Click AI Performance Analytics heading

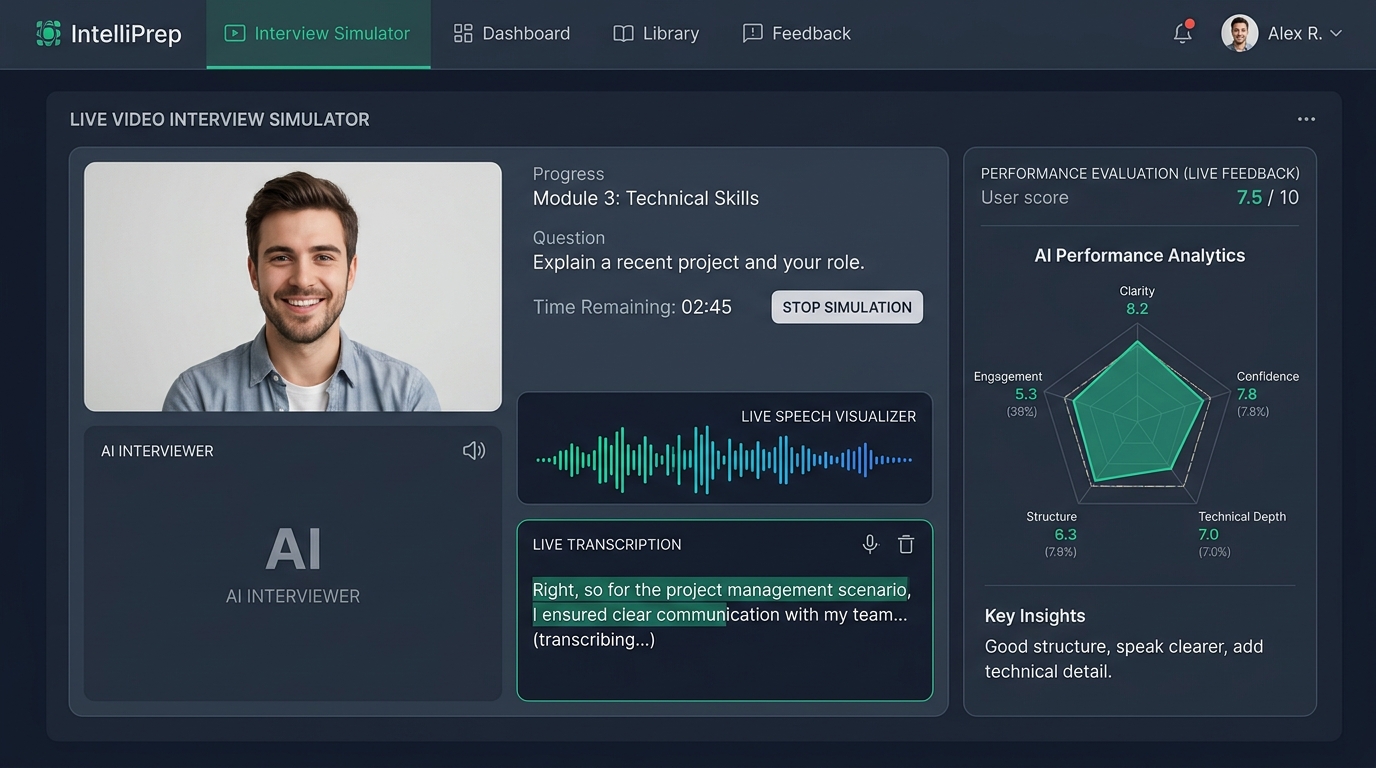point(1140,255)
